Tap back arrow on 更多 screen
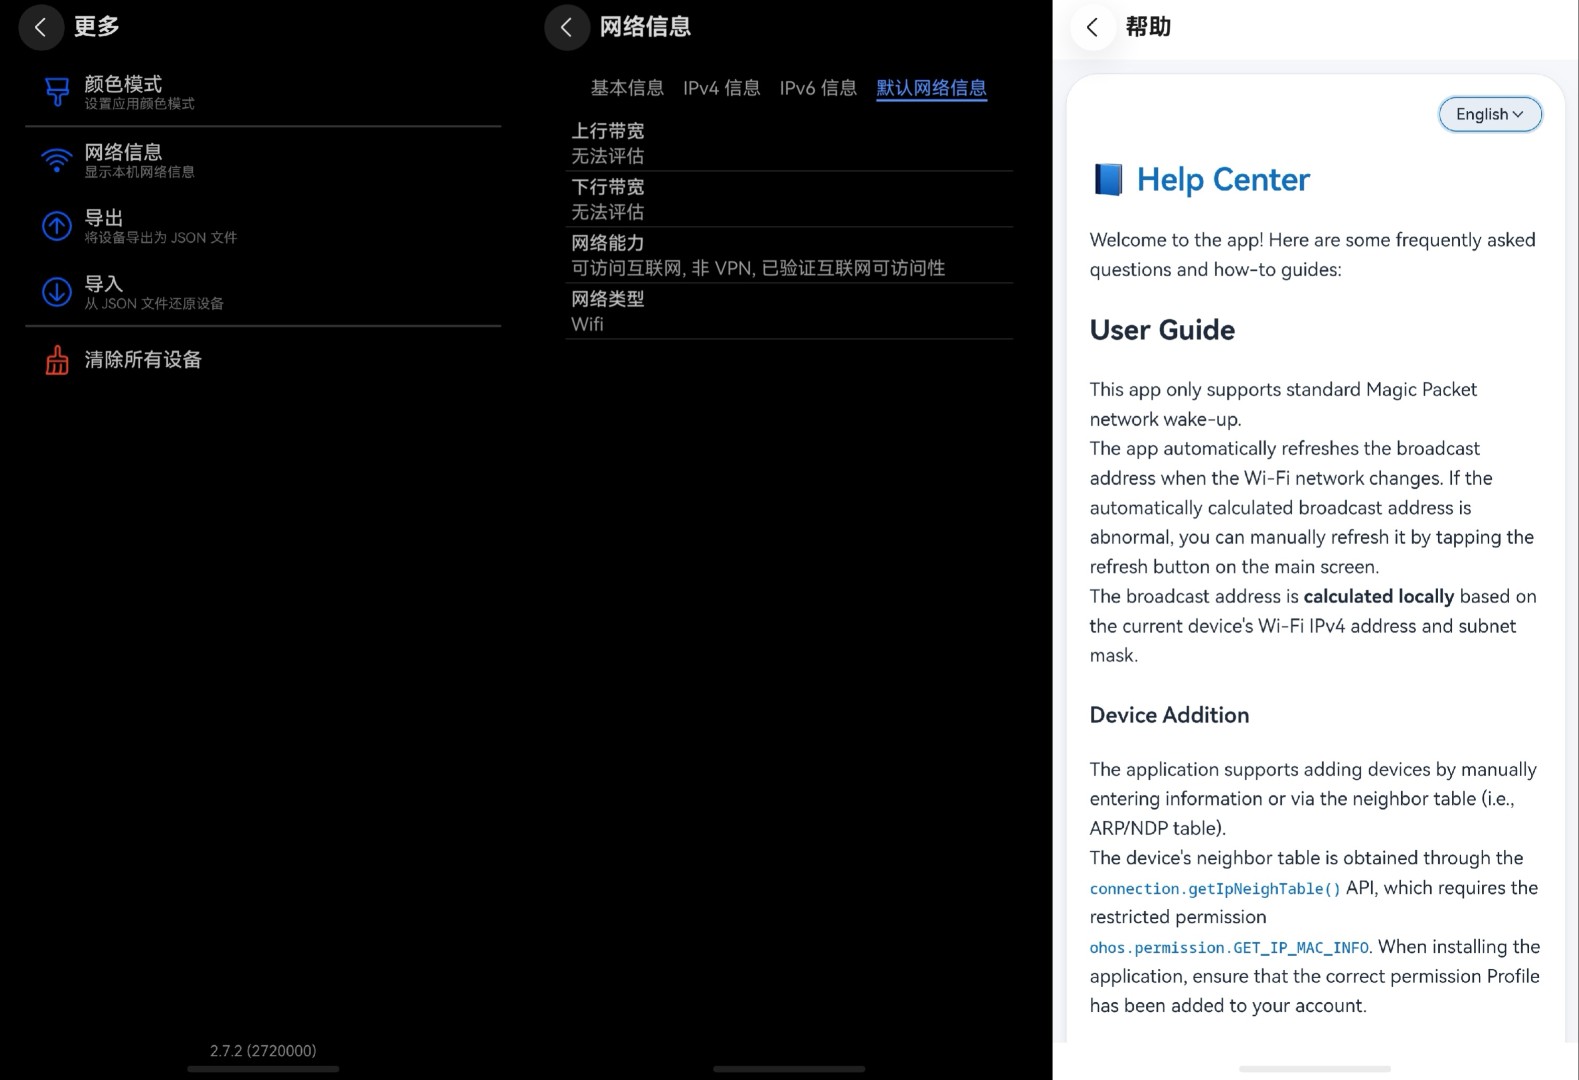The height and width of the screenshot is (1080, 1579). 41,27
